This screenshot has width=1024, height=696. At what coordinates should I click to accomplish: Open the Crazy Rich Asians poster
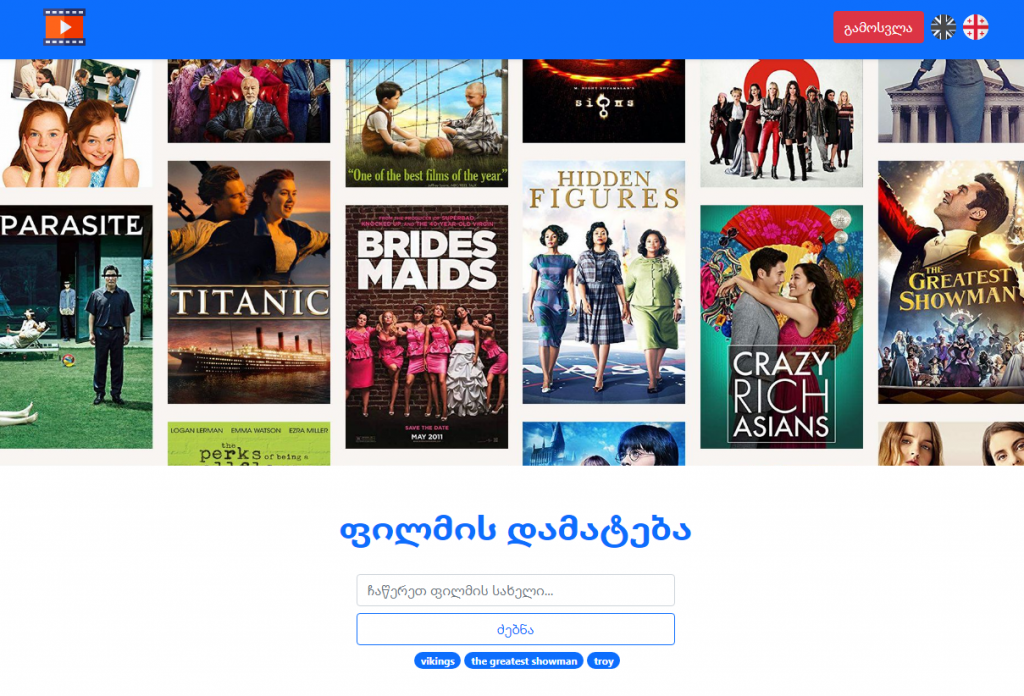coord(781,326)
